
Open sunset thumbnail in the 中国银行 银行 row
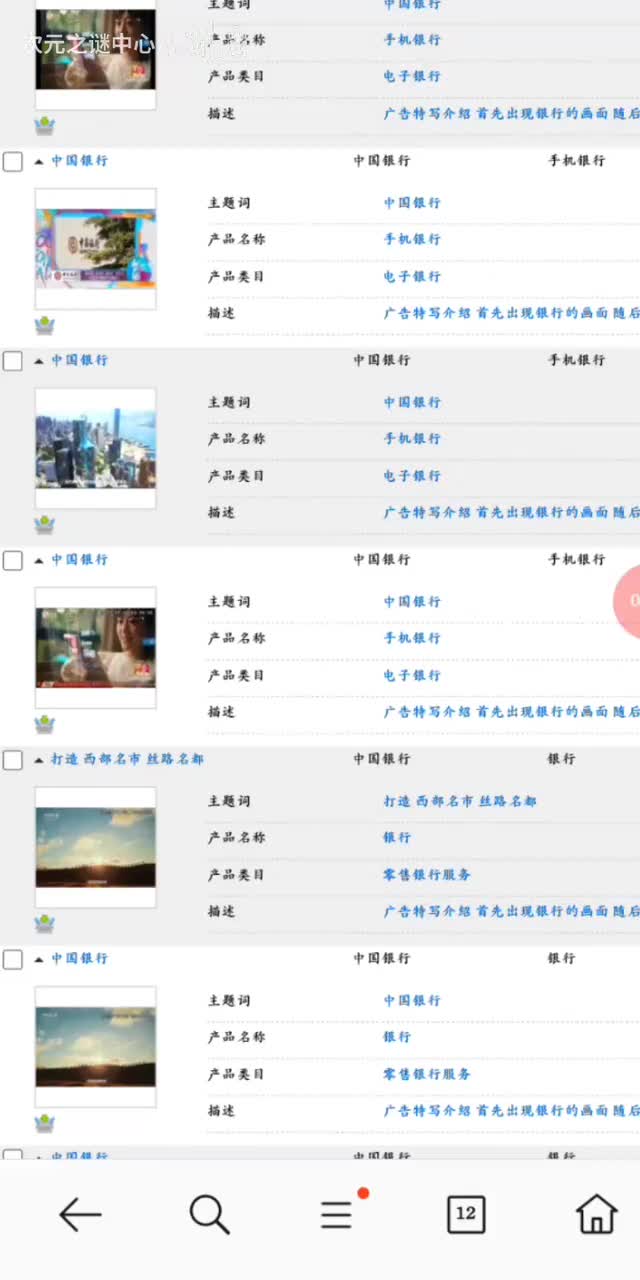pos(96,1047)
